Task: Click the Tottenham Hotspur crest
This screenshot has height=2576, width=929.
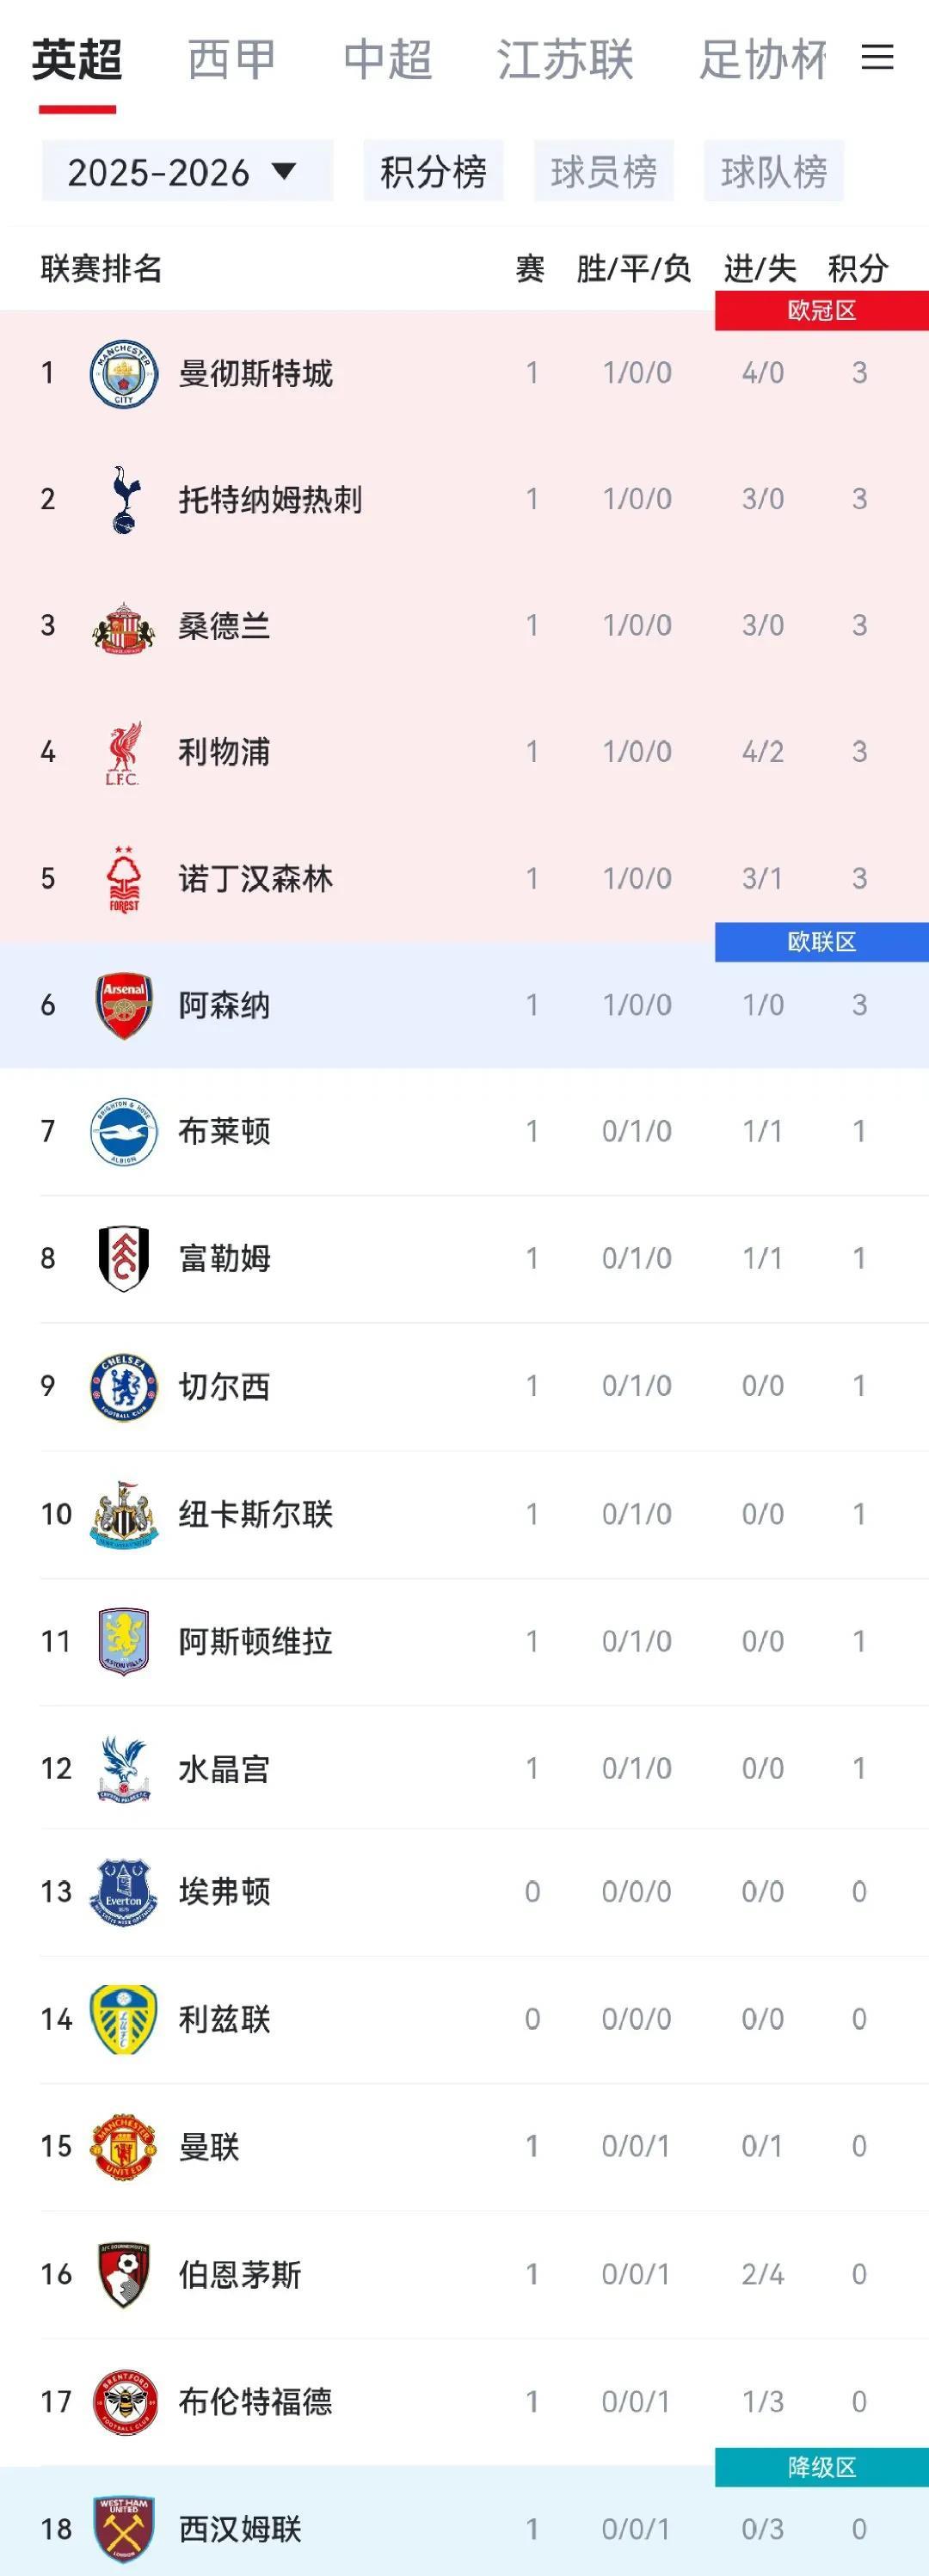Action: pyautogui.click(x=123, y=499)
